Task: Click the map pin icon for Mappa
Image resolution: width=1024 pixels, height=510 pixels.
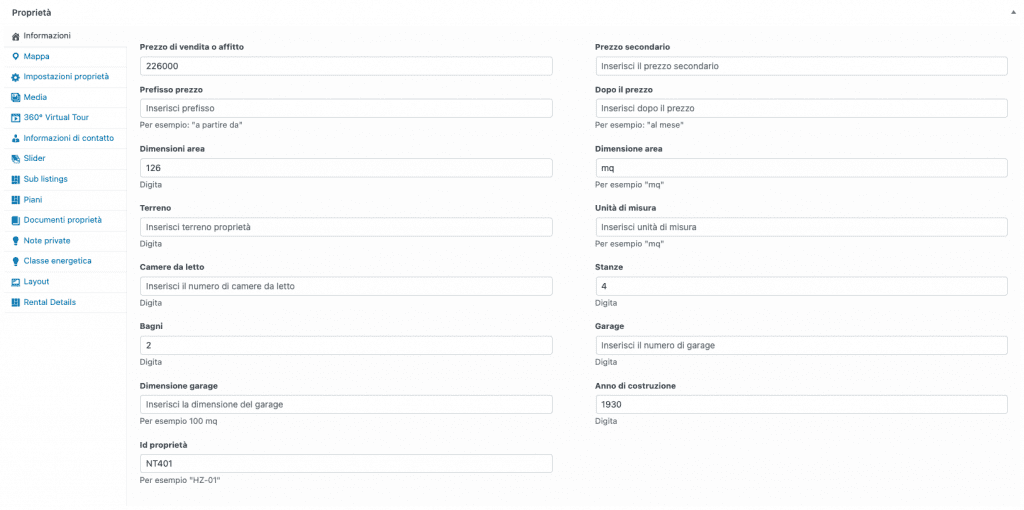Action: [x=16, y=56]
